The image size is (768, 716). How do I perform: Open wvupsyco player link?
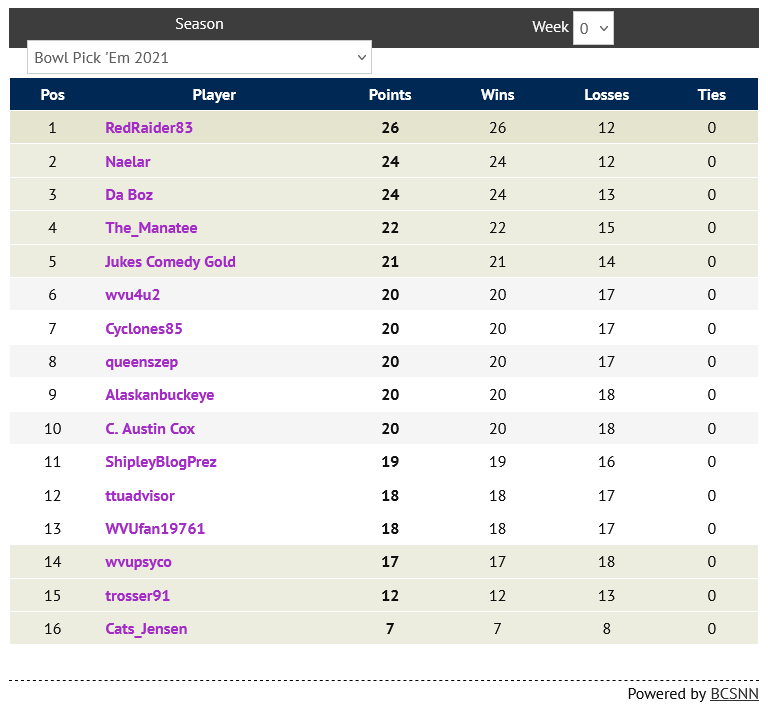[x=138, y=562]
